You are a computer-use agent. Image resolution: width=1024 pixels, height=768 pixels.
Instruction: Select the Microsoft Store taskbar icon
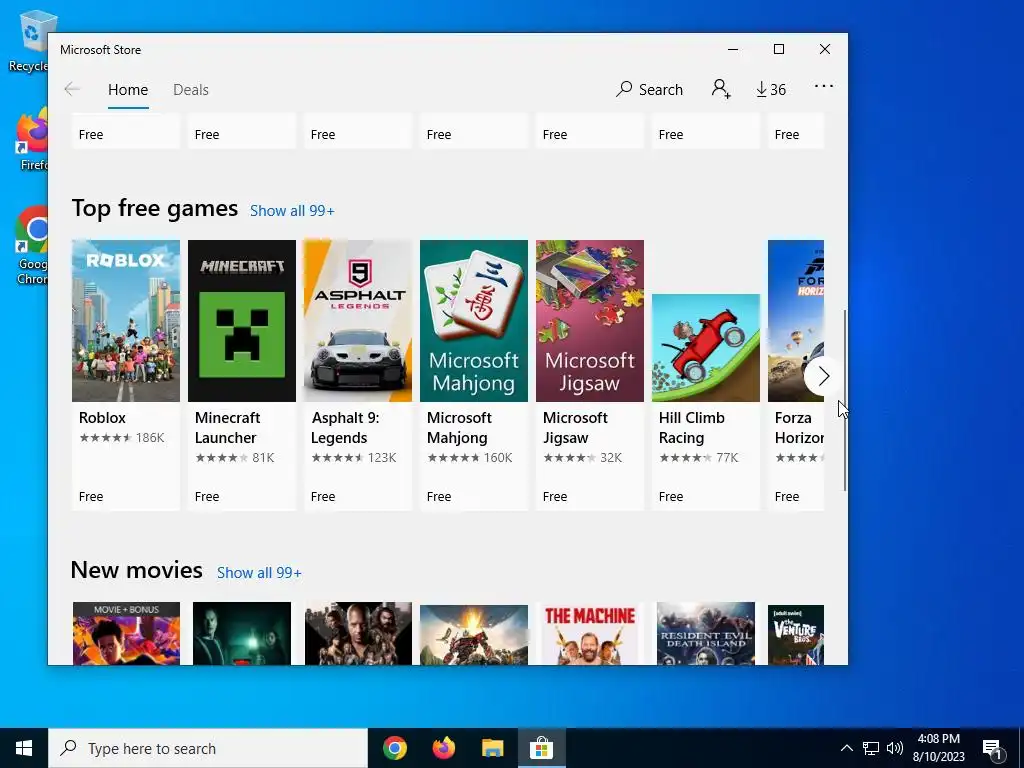pos(541,748)
